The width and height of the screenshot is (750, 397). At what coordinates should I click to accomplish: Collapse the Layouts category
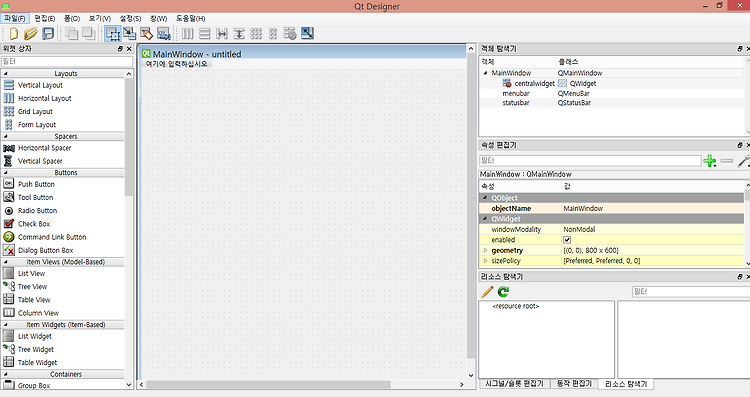(6, 74)
